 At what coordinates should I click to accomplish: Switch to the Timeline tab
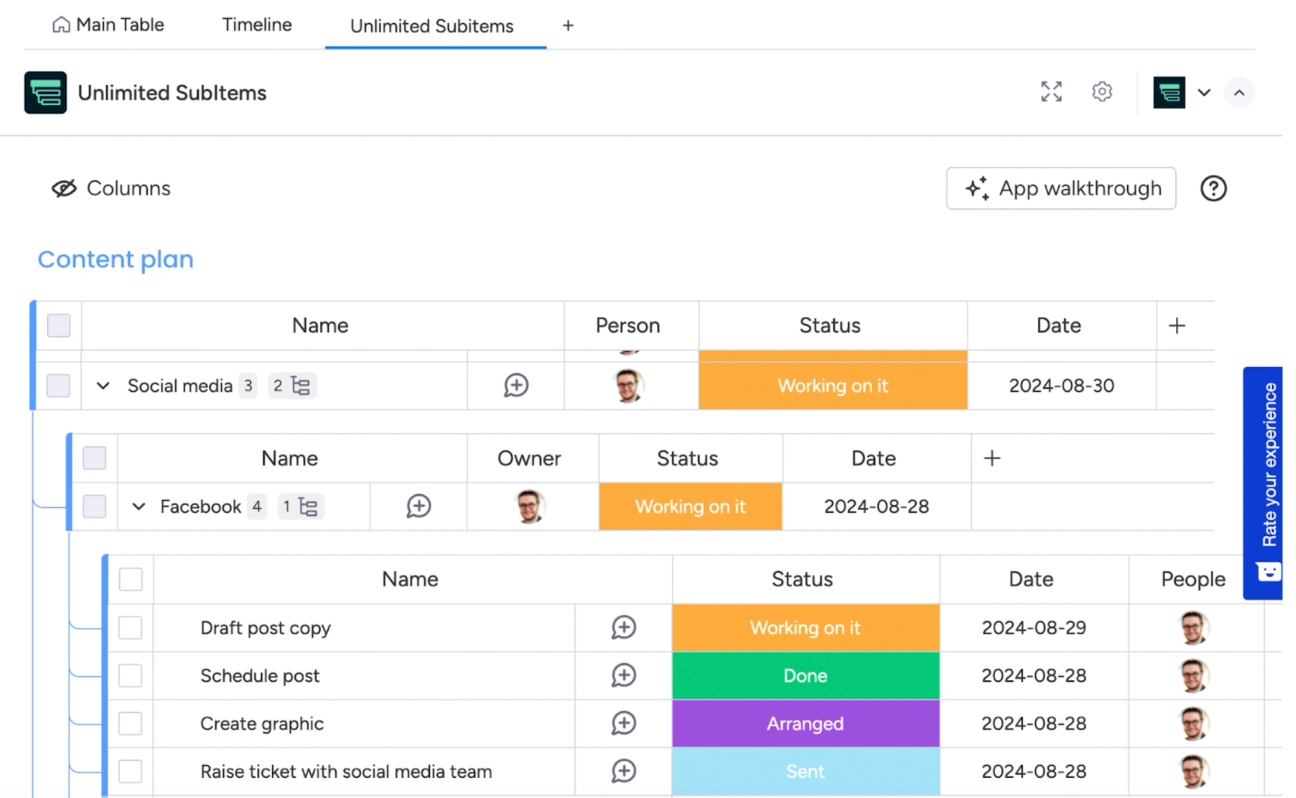(256, 24)
